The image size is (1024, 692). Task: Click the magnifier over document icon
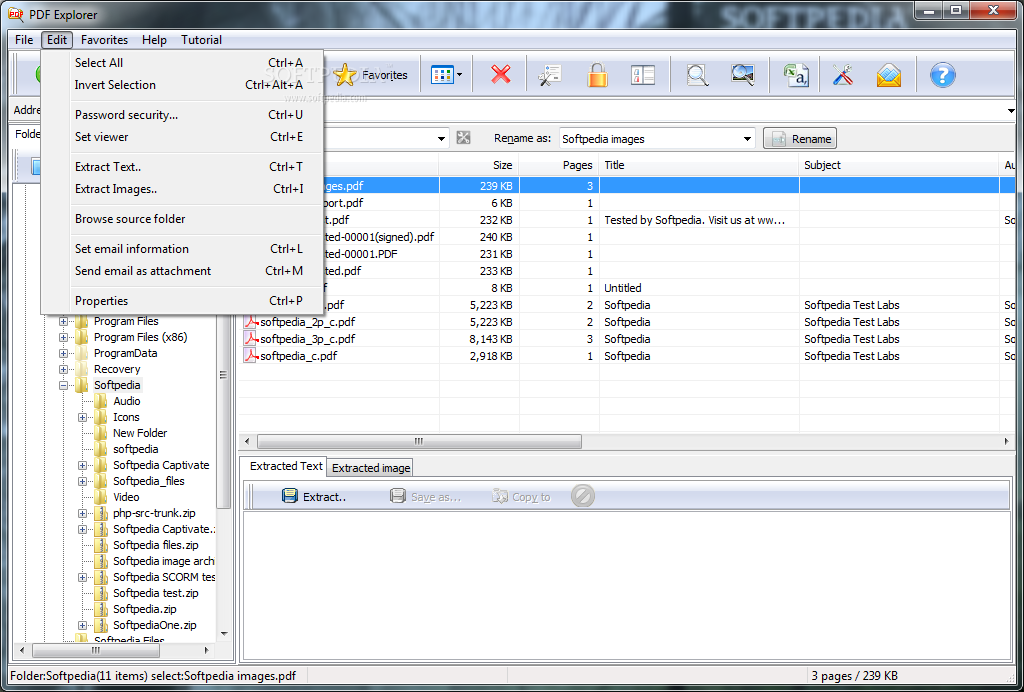pos(697,75)
